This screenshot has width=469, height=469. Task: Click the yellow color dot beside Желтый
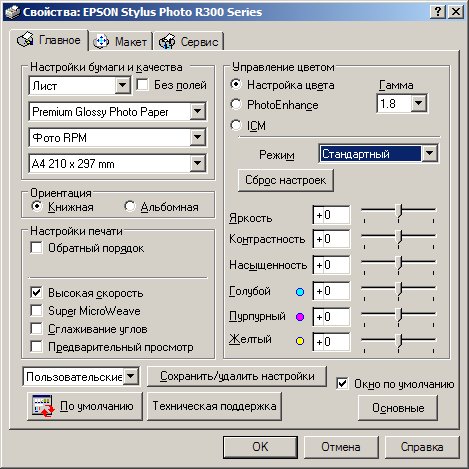300,341
